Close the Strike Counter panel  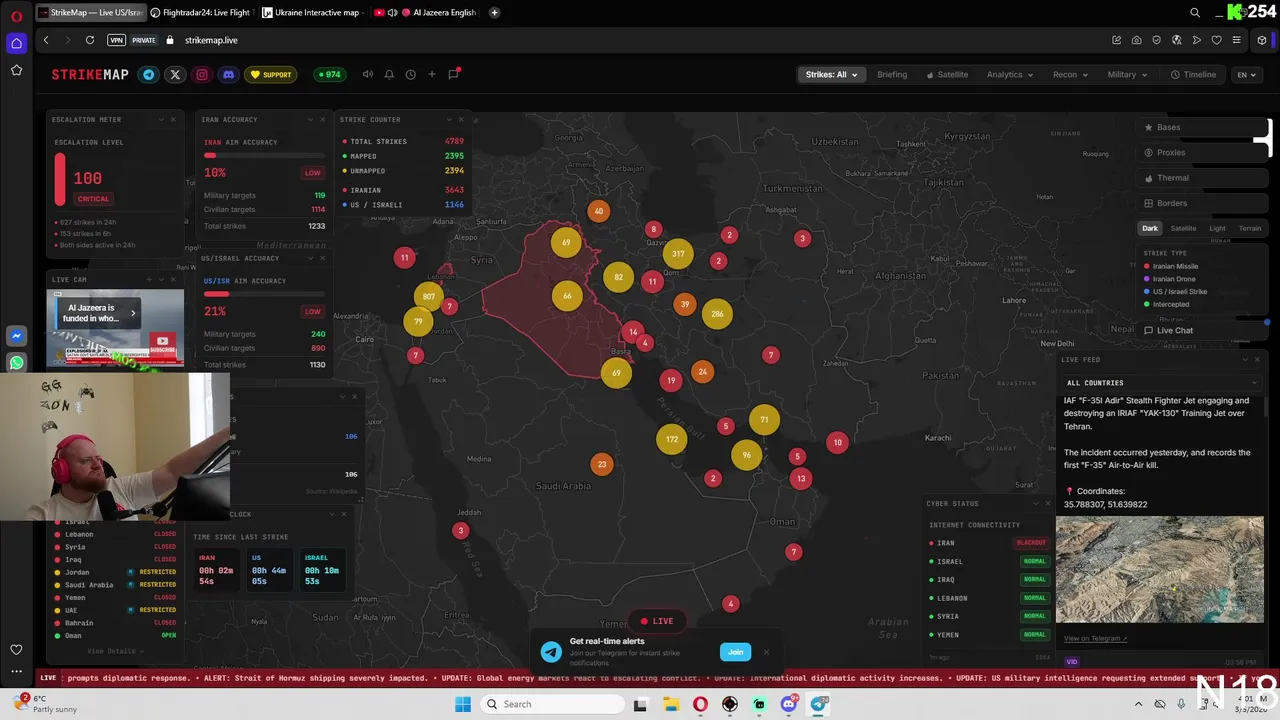(x=461, y=119)
